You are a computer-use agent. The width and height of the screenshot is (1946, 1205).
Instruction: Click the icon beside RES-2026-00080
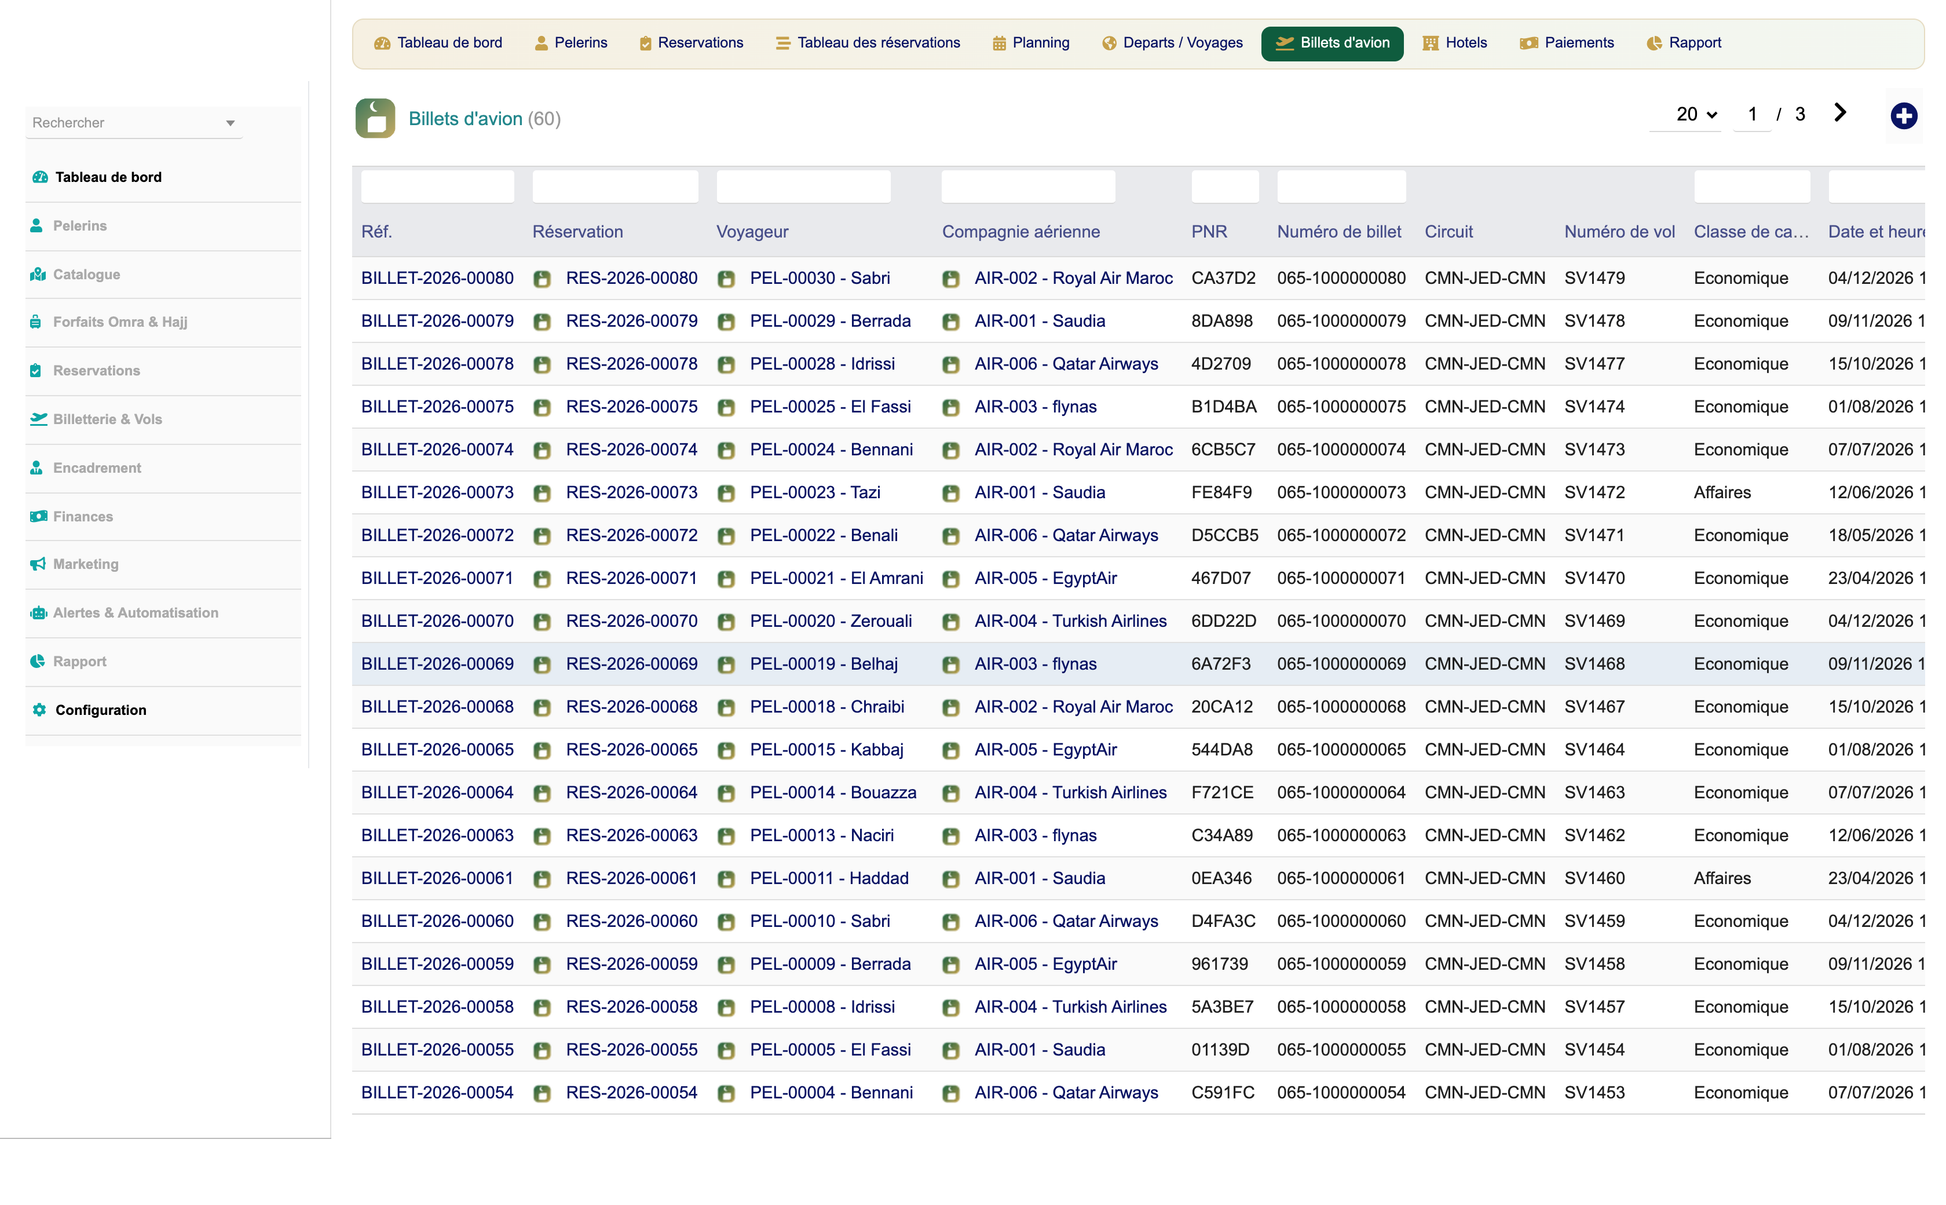(542, 279)
